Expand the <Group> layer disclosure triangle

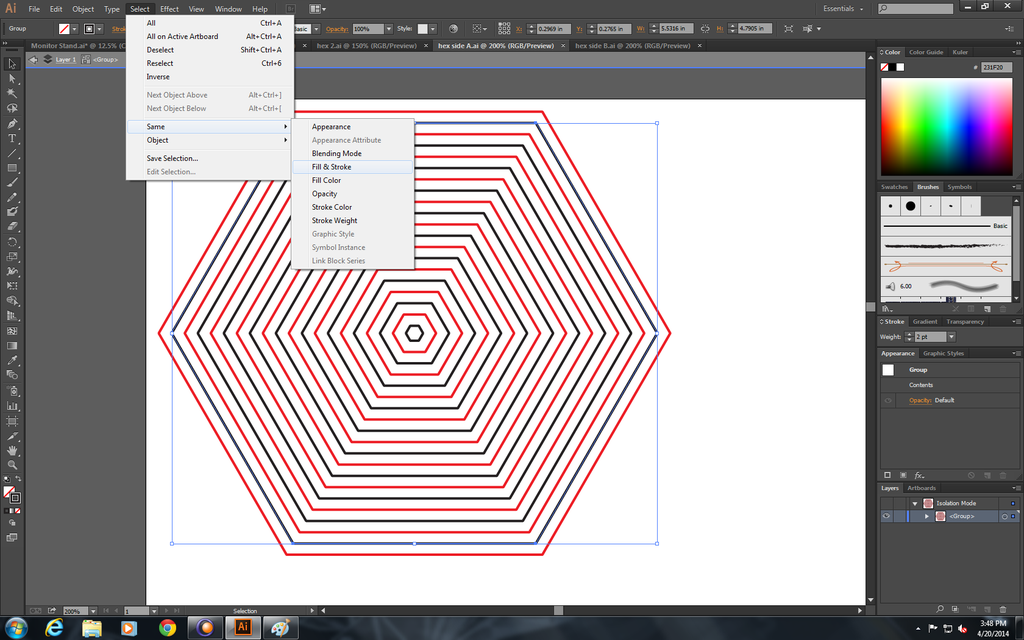point(927,516)
